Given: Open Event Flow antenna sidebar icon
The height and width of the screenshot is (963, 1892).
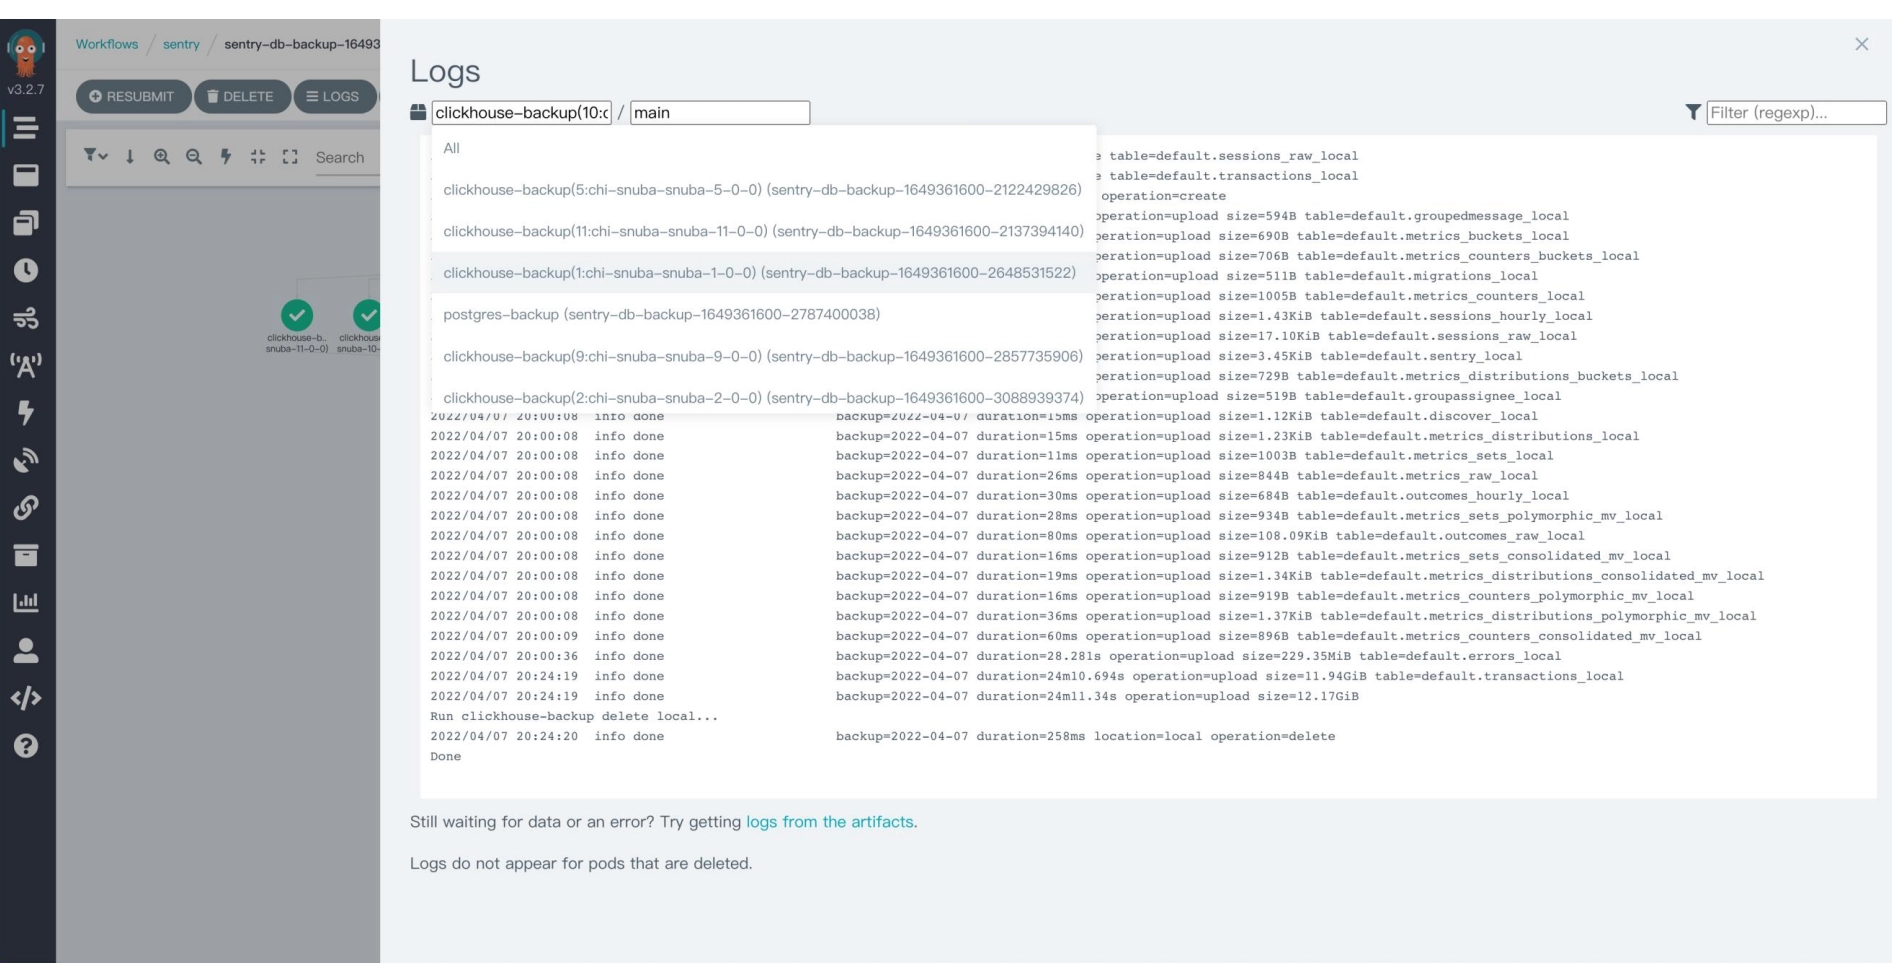Looking at the screenshot, I should pyautogui.click(x=26, y=365).
